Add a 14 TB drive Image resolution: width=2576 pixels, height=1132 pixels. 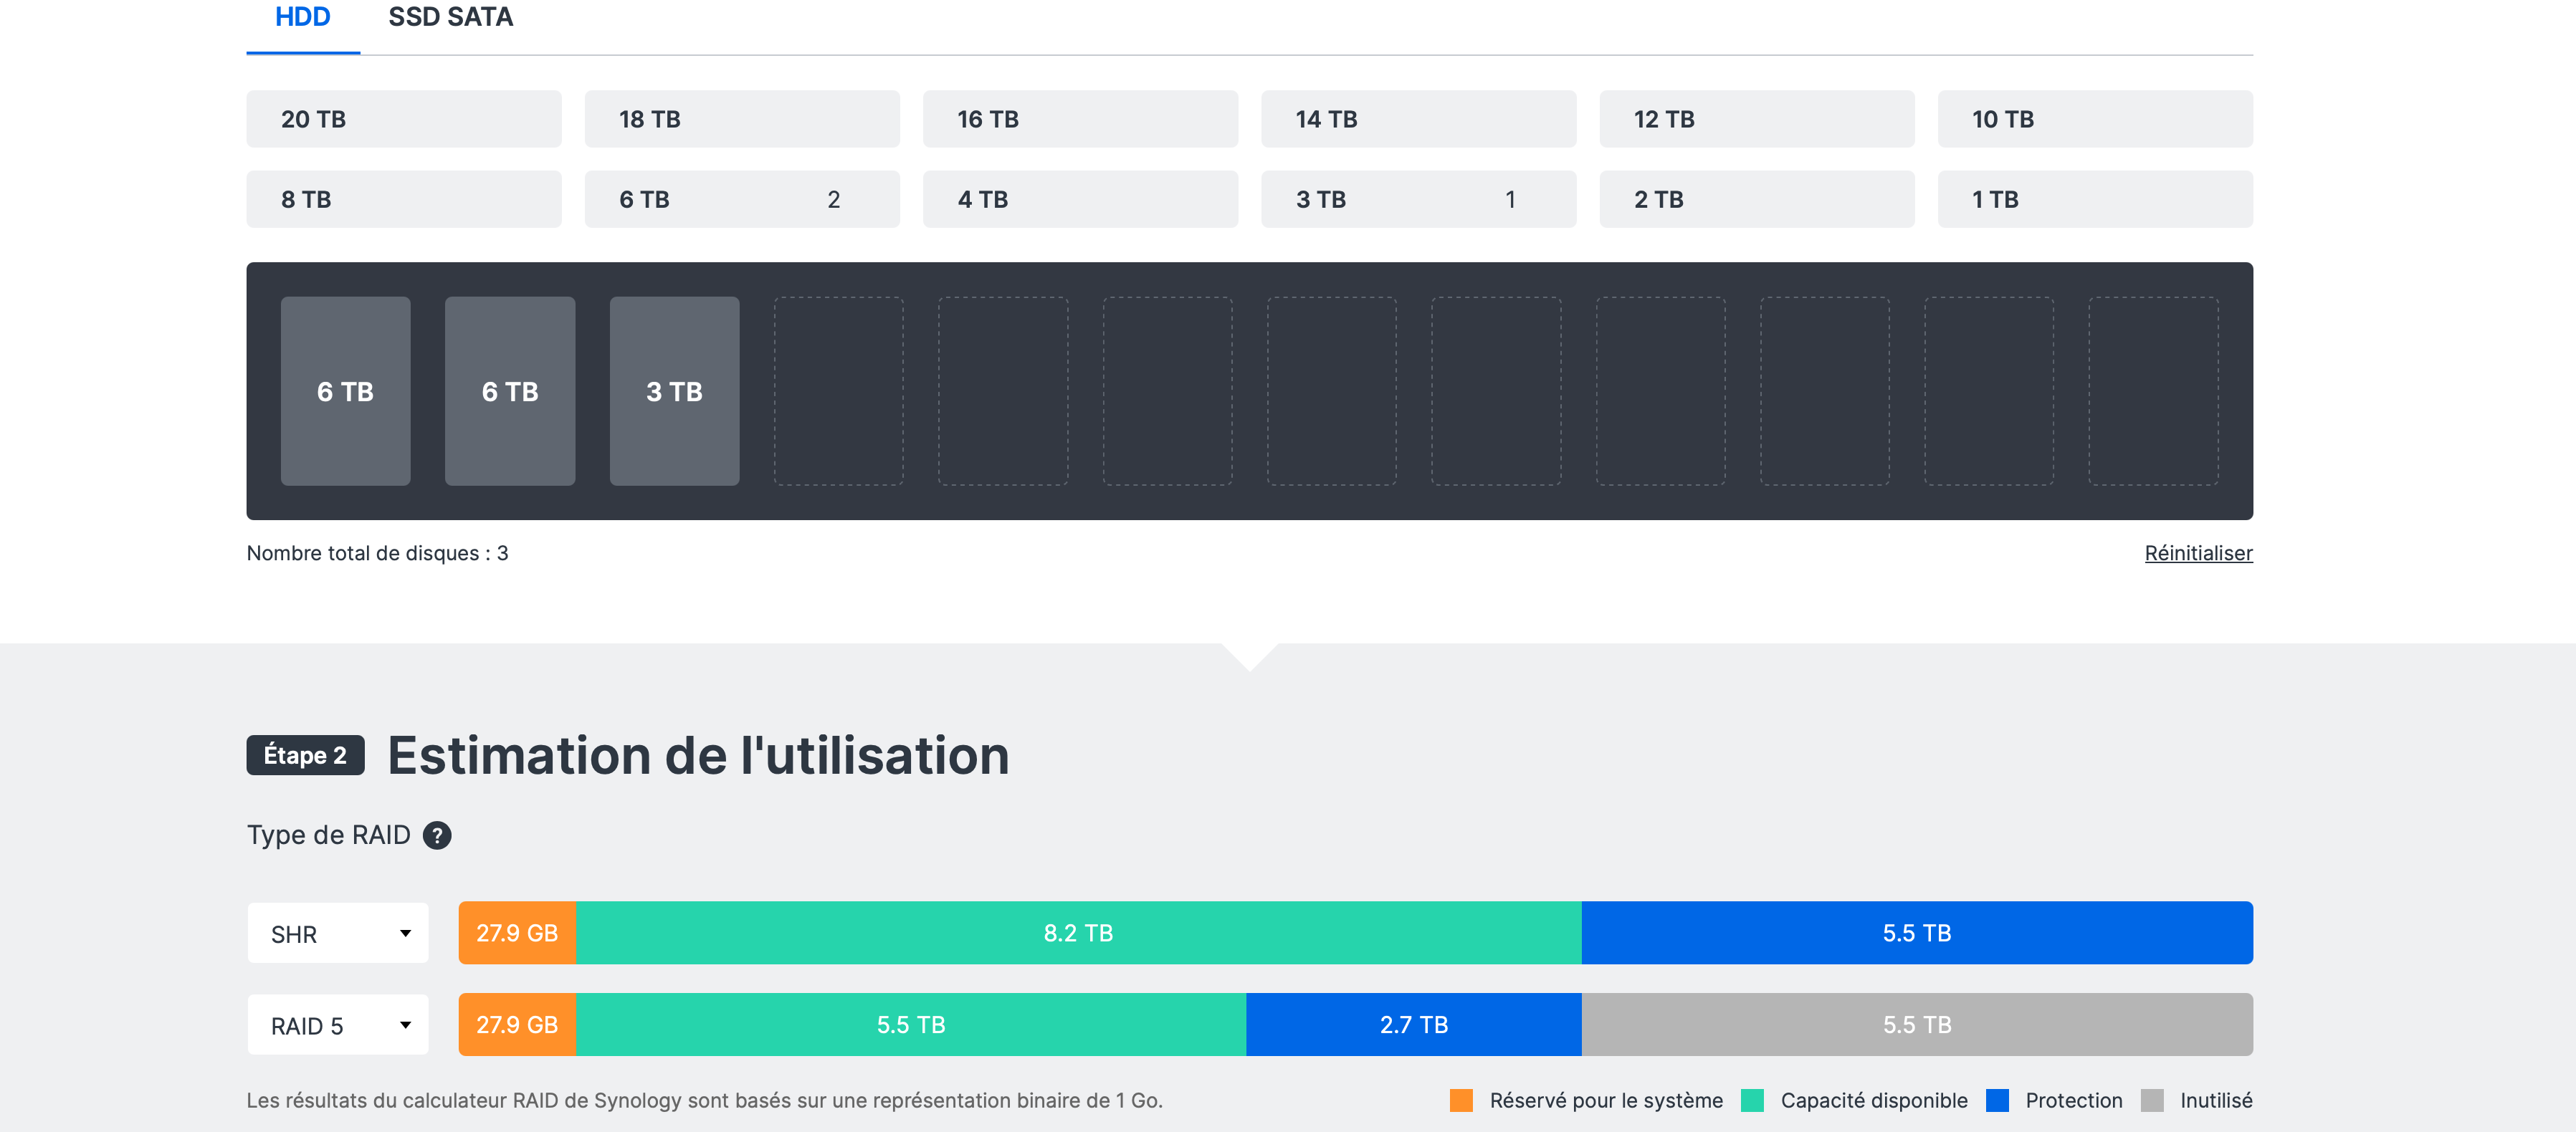point(1417,119)
